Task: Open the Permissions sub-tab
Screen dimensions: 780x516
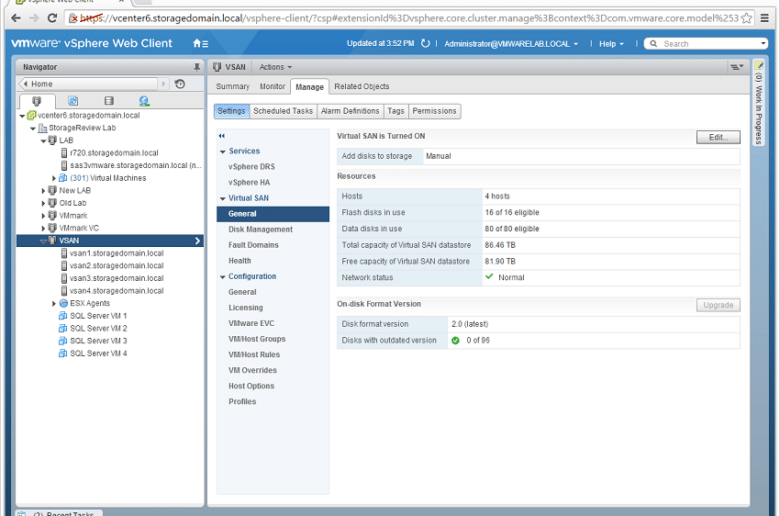Action: (x=434, y=111)
